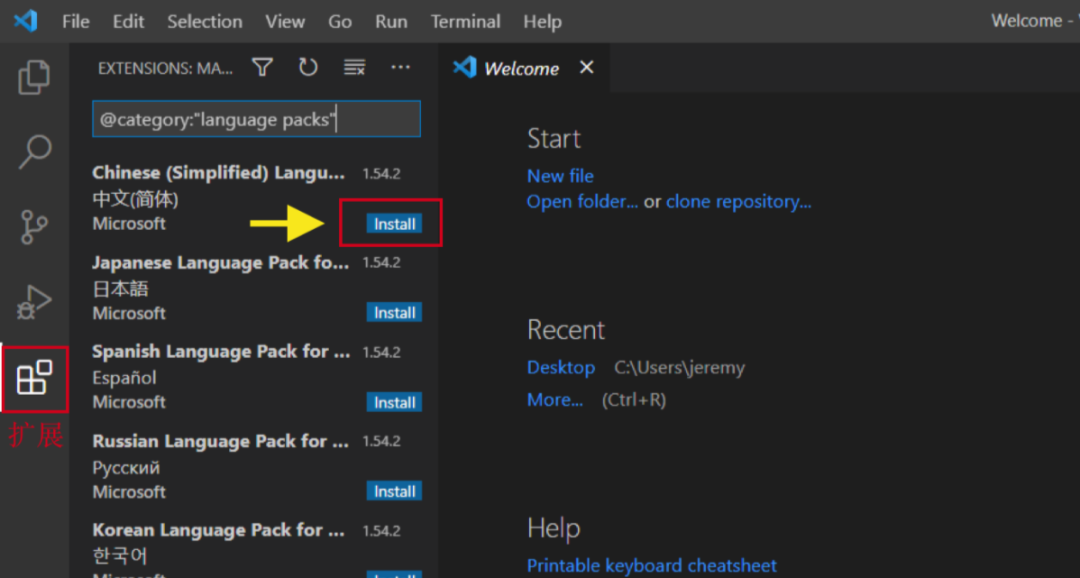Open the Printable keyboard cheatsheet link
1080x578 pixels.
click(x=652, y=566)
